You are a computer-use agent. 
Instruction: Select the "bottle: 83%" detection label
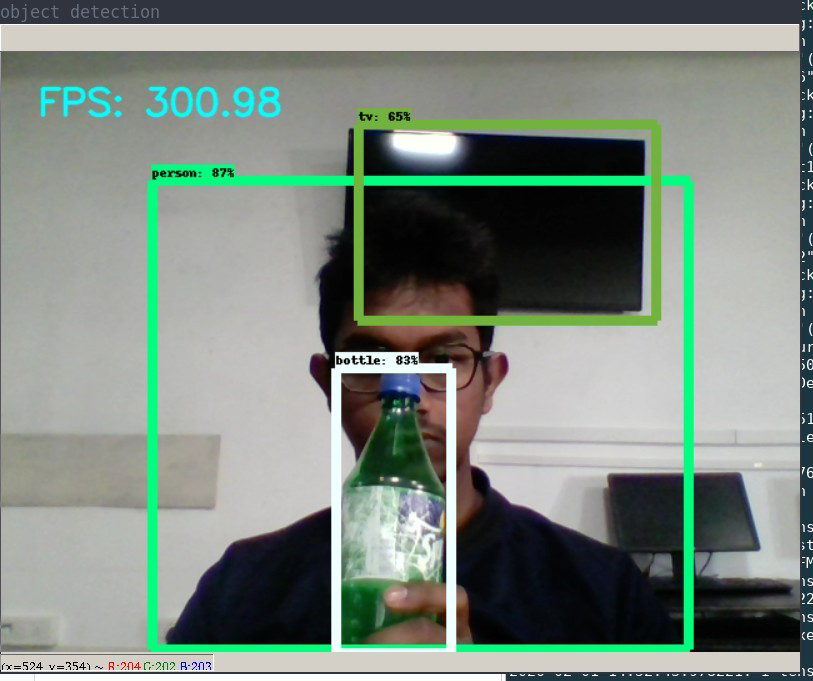pyautogui.click(x=376, y=360)
